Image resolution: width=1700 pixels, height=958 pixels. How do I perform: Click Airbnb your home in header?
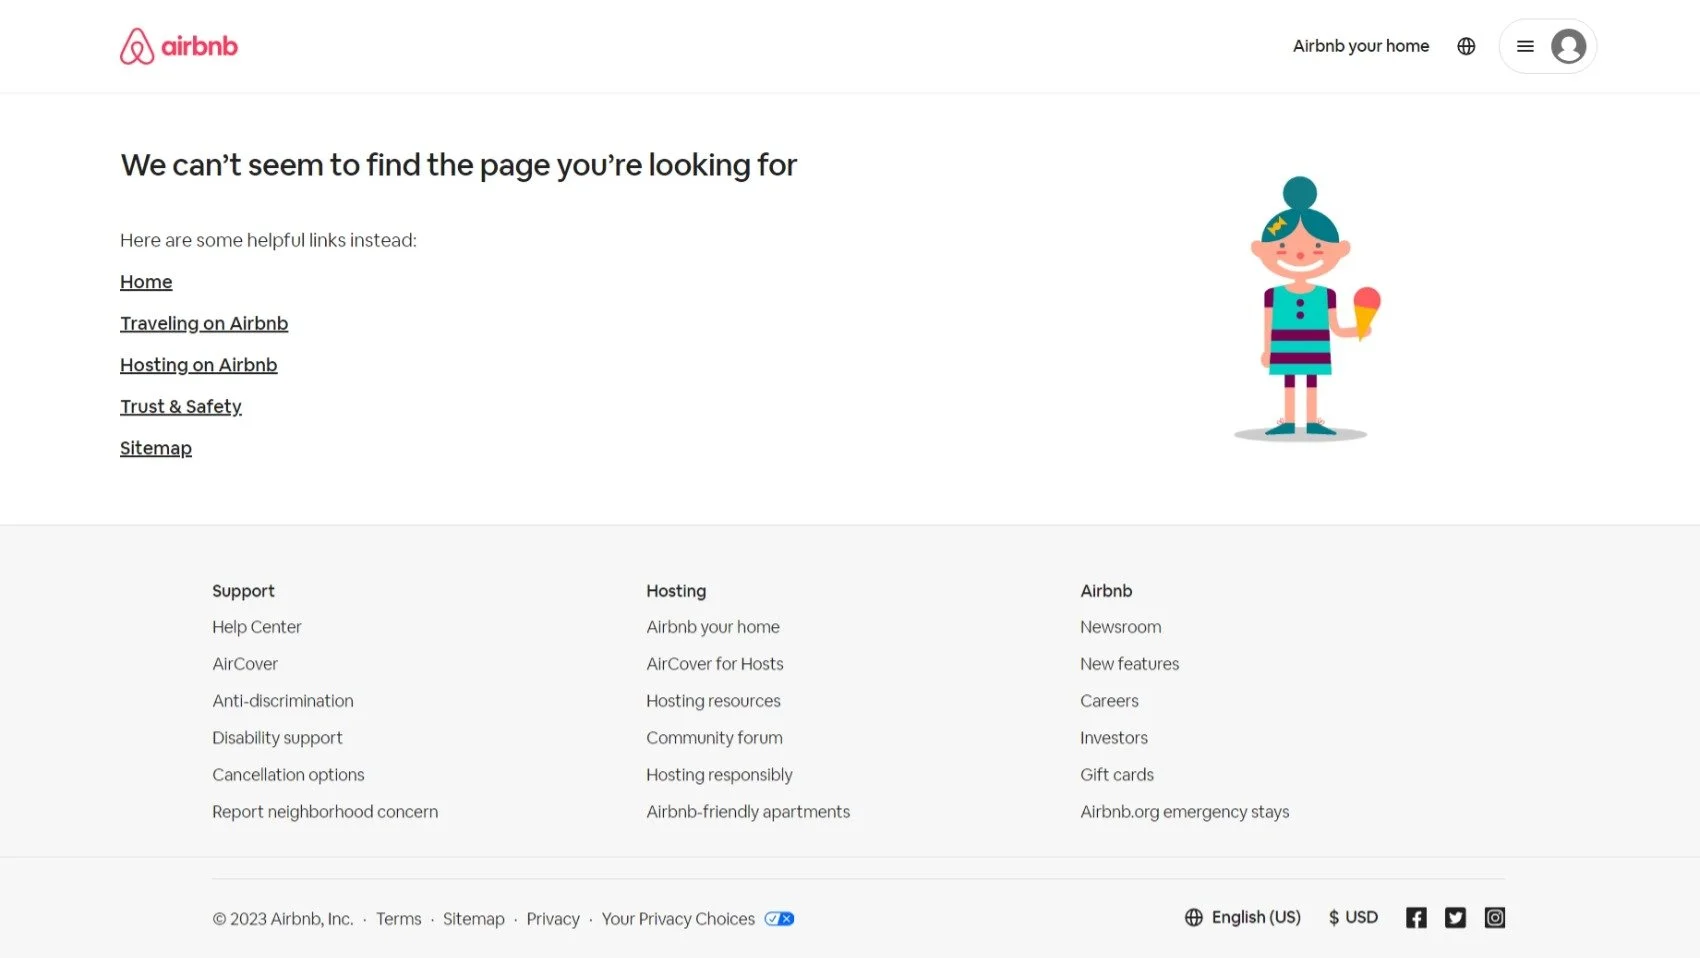[x=1361, y=46]
